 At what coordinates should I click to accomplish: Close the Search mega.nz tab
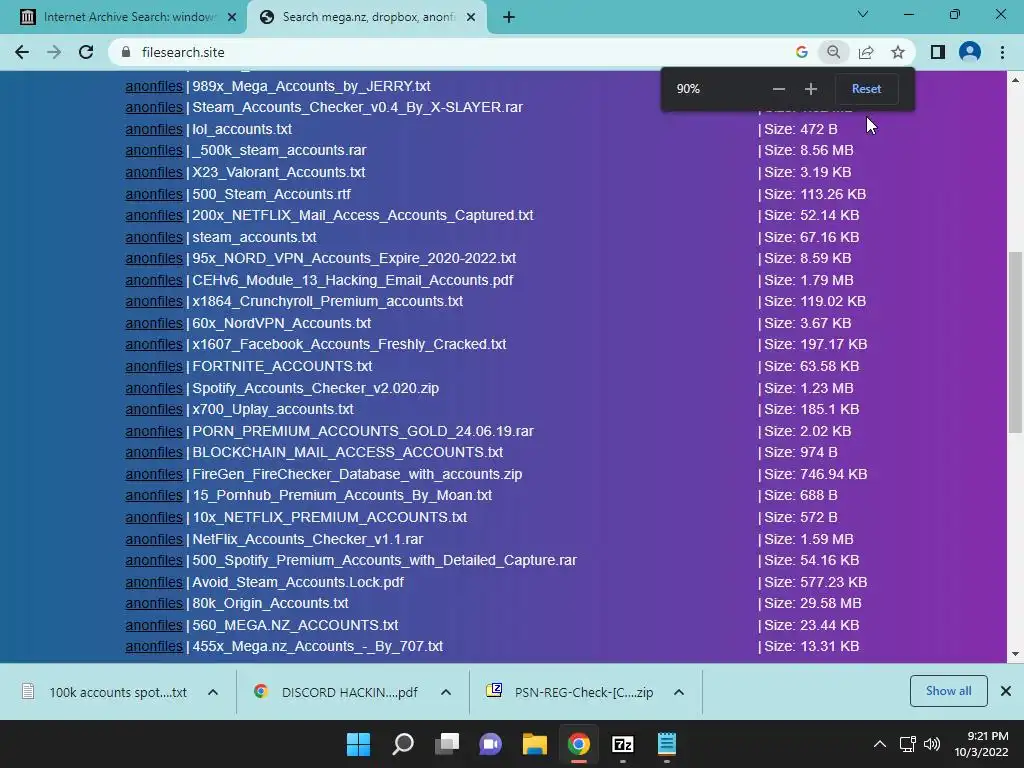[x=471, y=17]
